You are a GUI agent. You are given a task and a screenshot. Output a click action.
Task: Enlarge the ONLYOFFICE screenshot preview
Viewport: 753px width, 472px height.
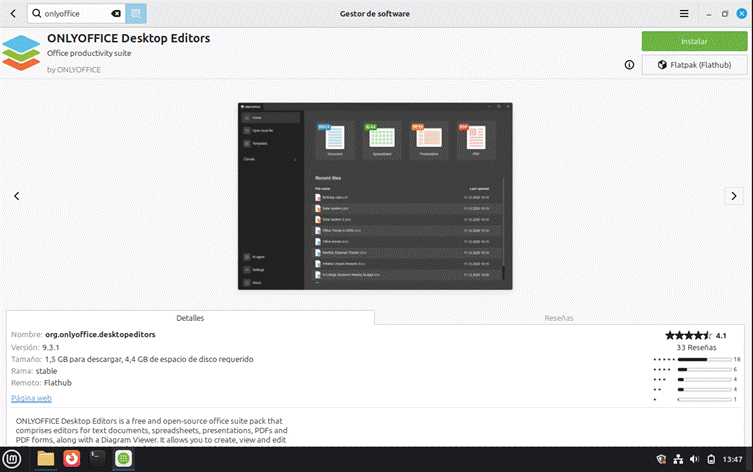pos(375,196)
